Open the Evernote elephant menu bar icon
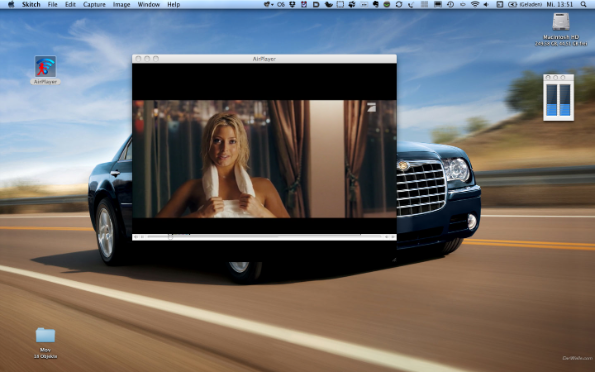This screenshot has height=372, width=595. click(376, 5)
